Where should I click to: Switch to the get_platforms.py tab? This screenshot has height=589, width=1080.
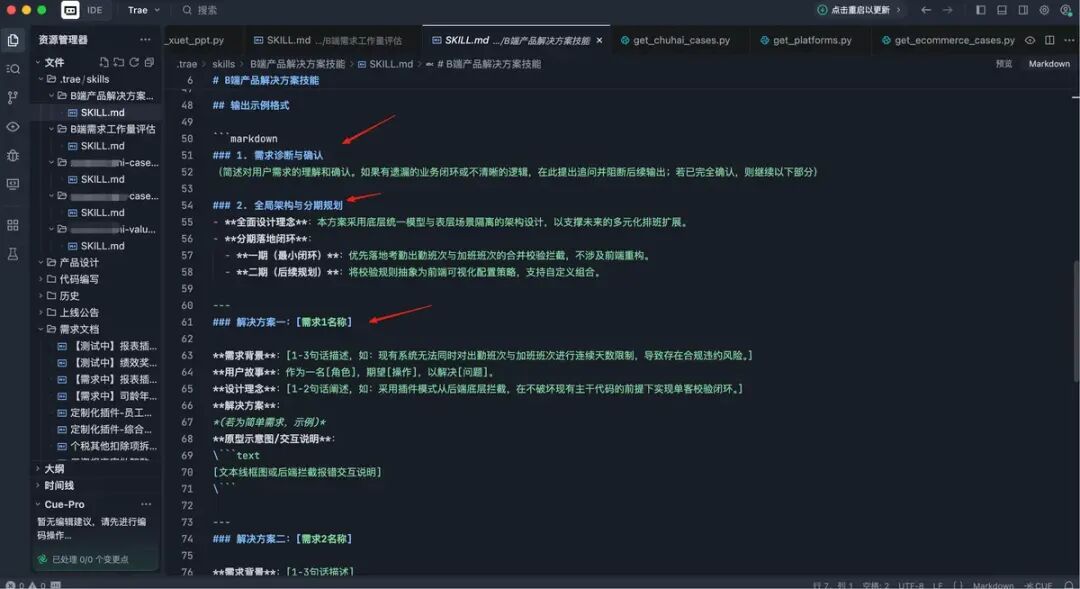pos(806,40)
